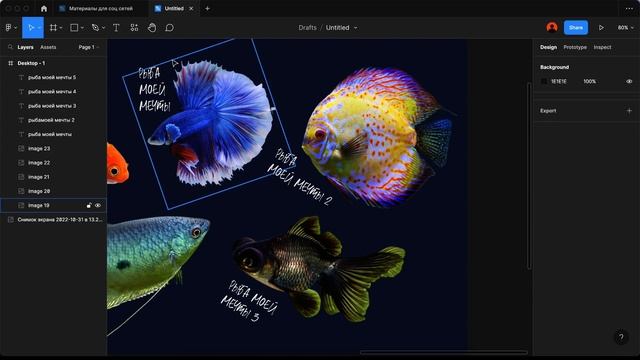Viewport: 640px width, 360px height.
Task: Select the Pen tool
Action: click(x=96, y=28)
